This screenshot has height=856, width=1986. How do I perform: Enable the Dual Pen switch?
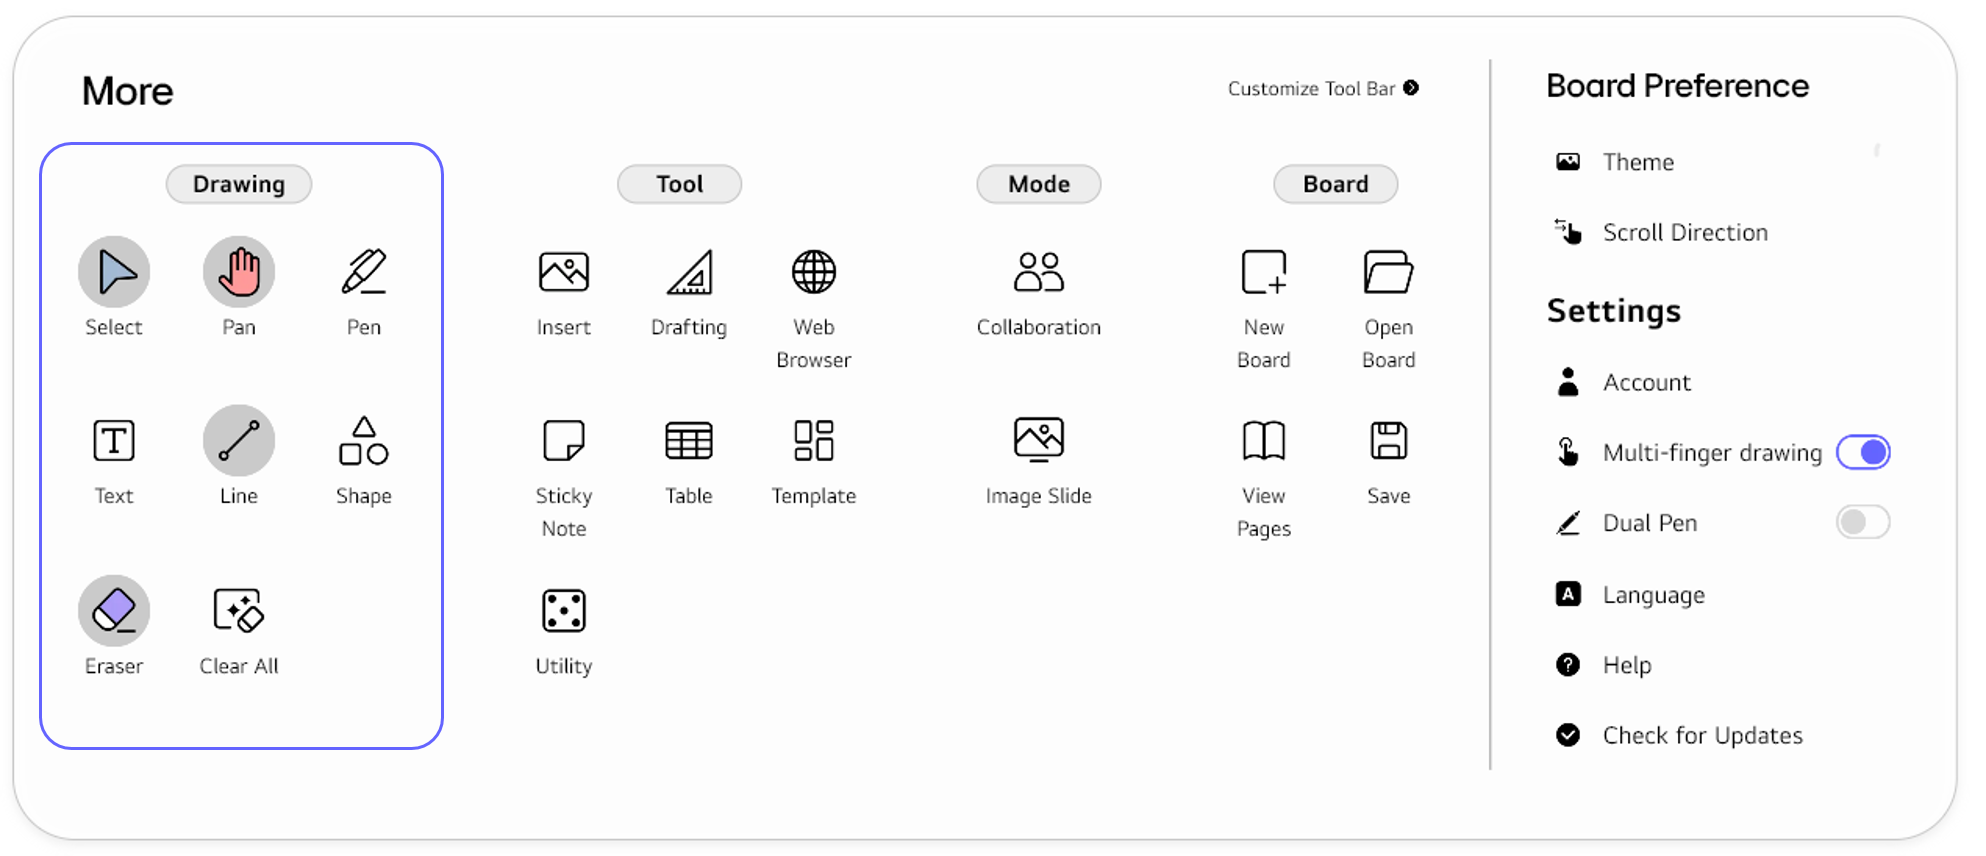tap(1863, 522)
